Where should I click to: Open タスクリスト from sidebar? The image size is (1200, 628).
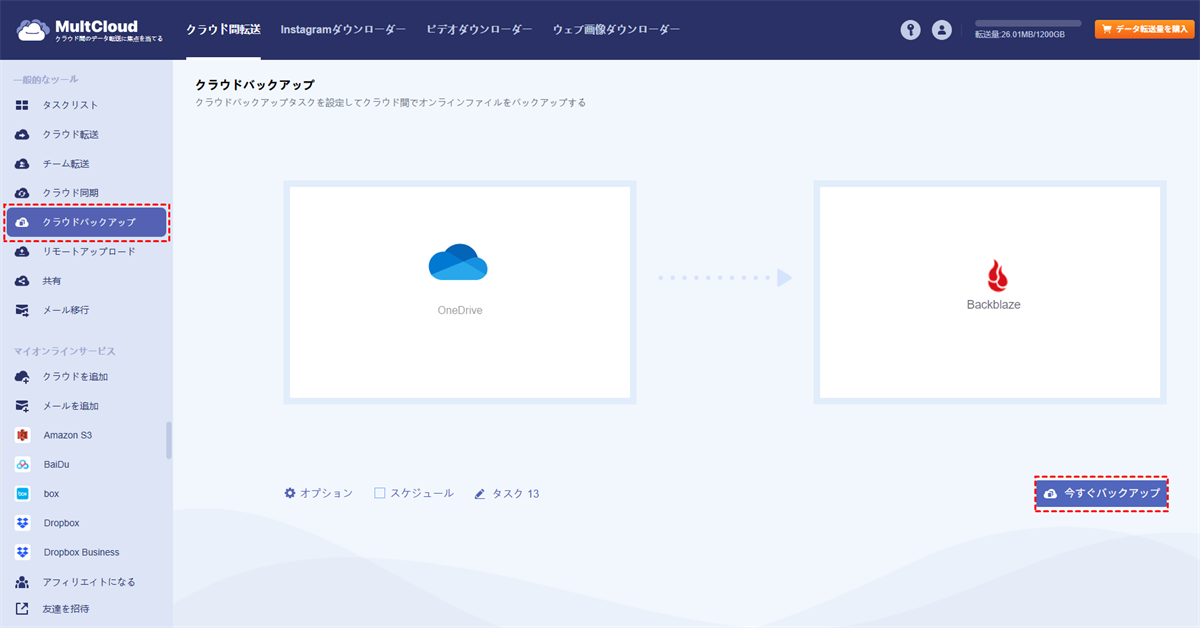click(70, 105)
